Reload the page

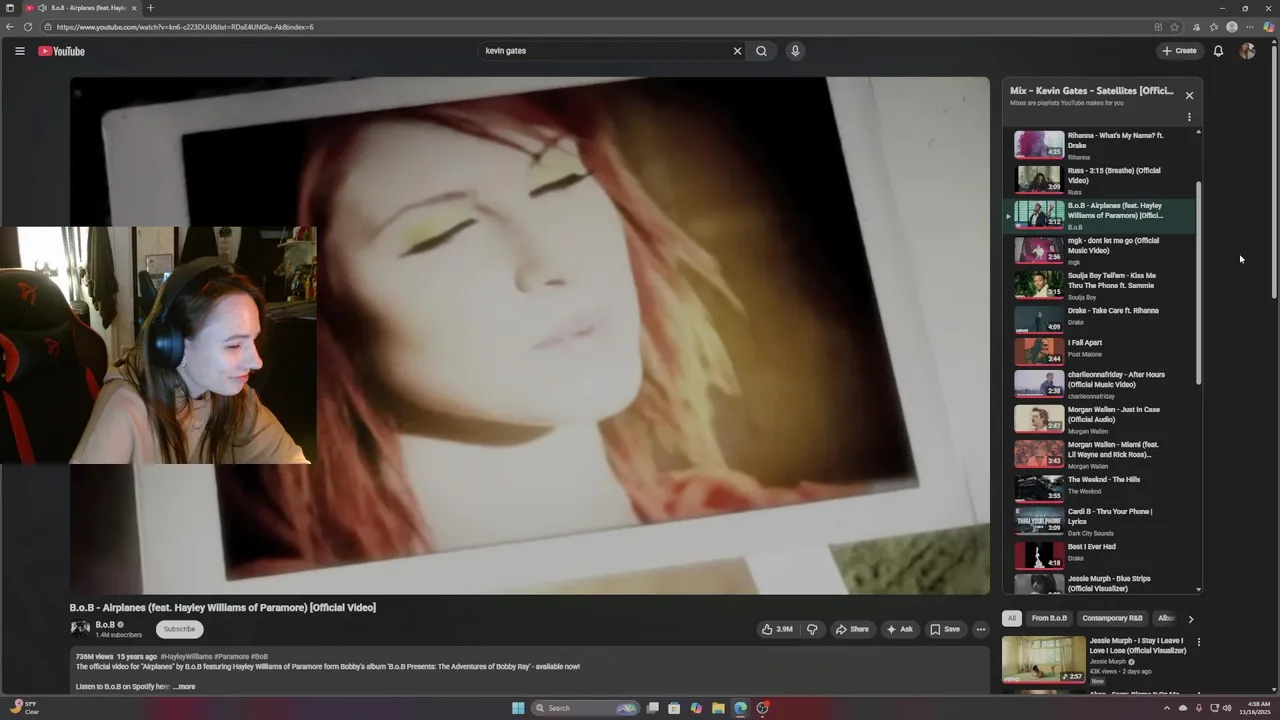tap(28, 27)
